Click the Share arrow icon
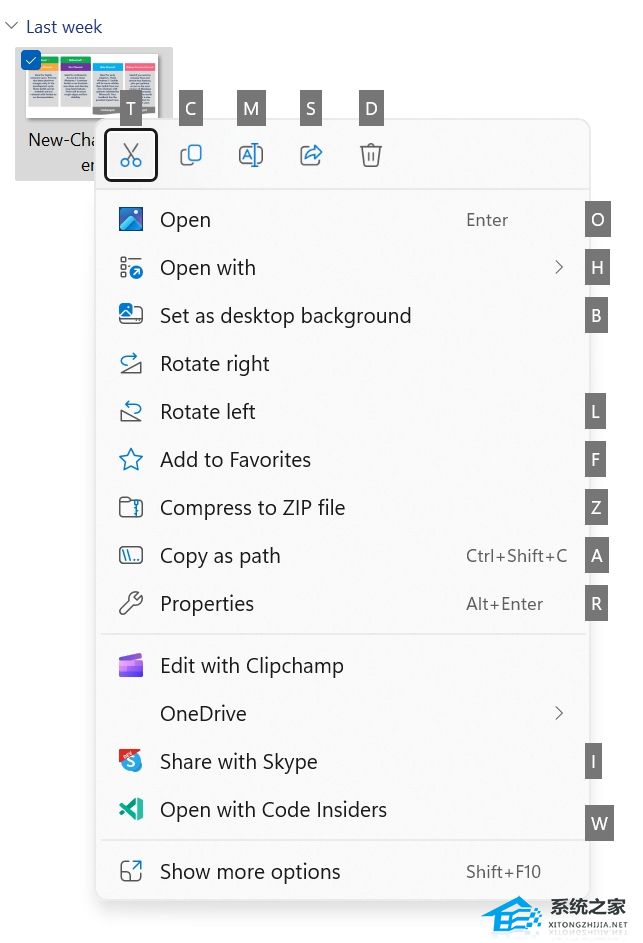 pyautogui.click(x=311, y=155)
